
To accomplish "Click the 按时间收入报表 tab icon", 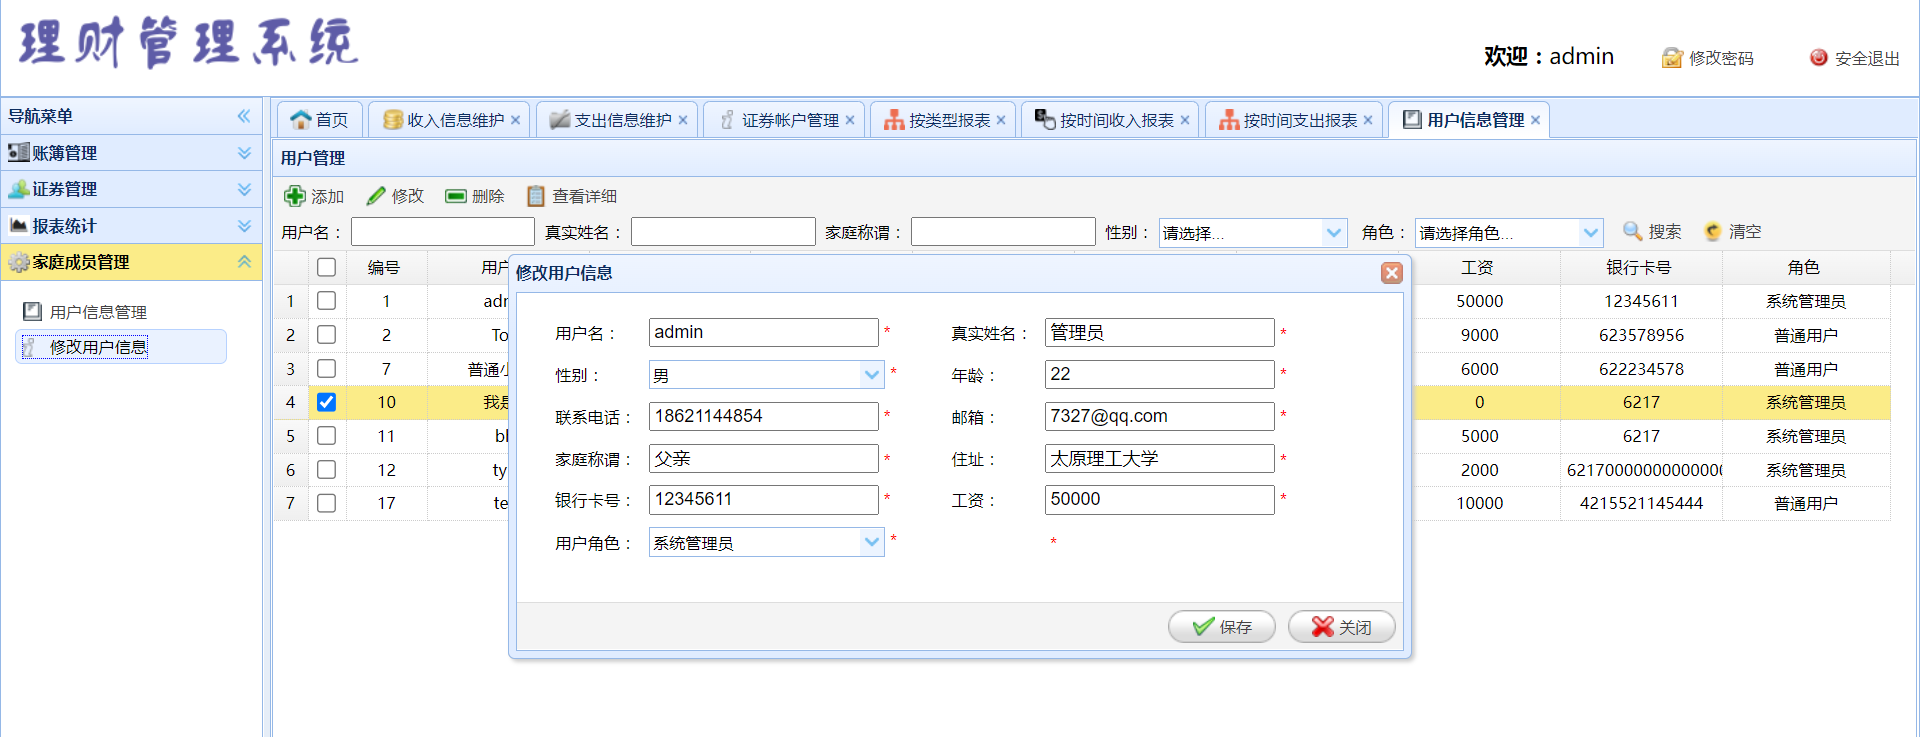I will click(x=1045, y=120).
